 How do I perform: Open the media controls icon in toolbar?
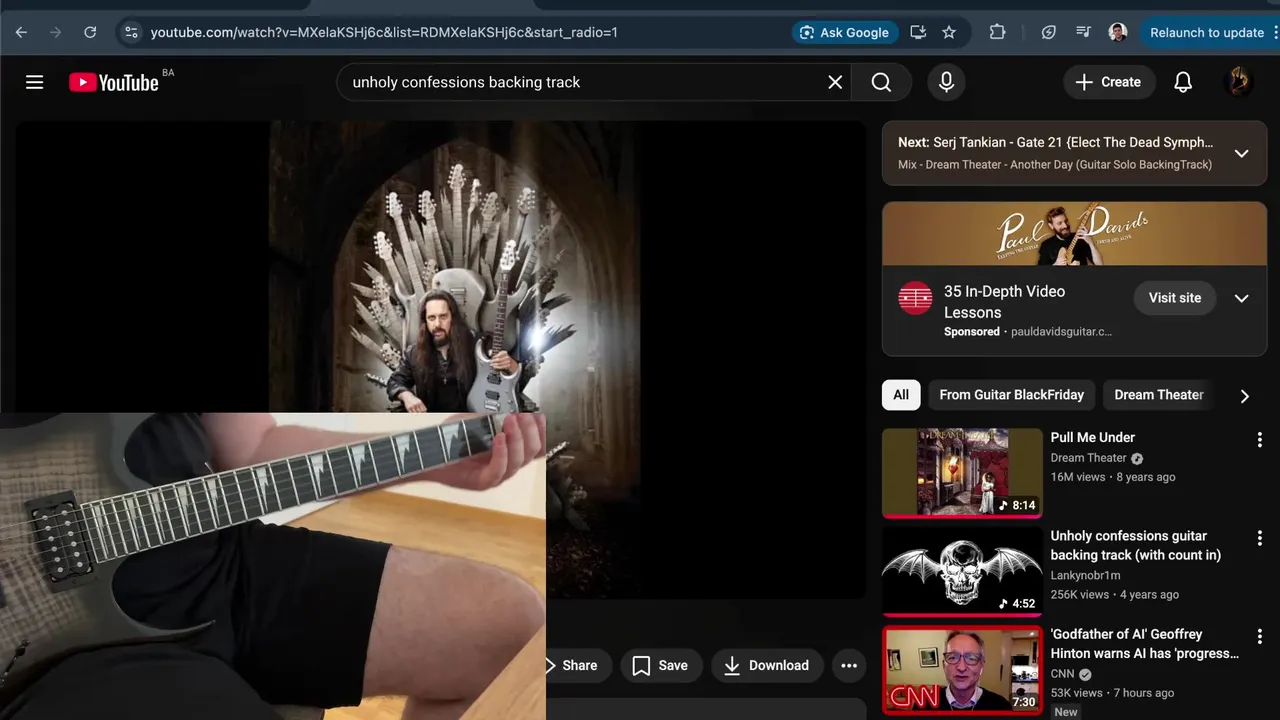[x=1083, y=32]
